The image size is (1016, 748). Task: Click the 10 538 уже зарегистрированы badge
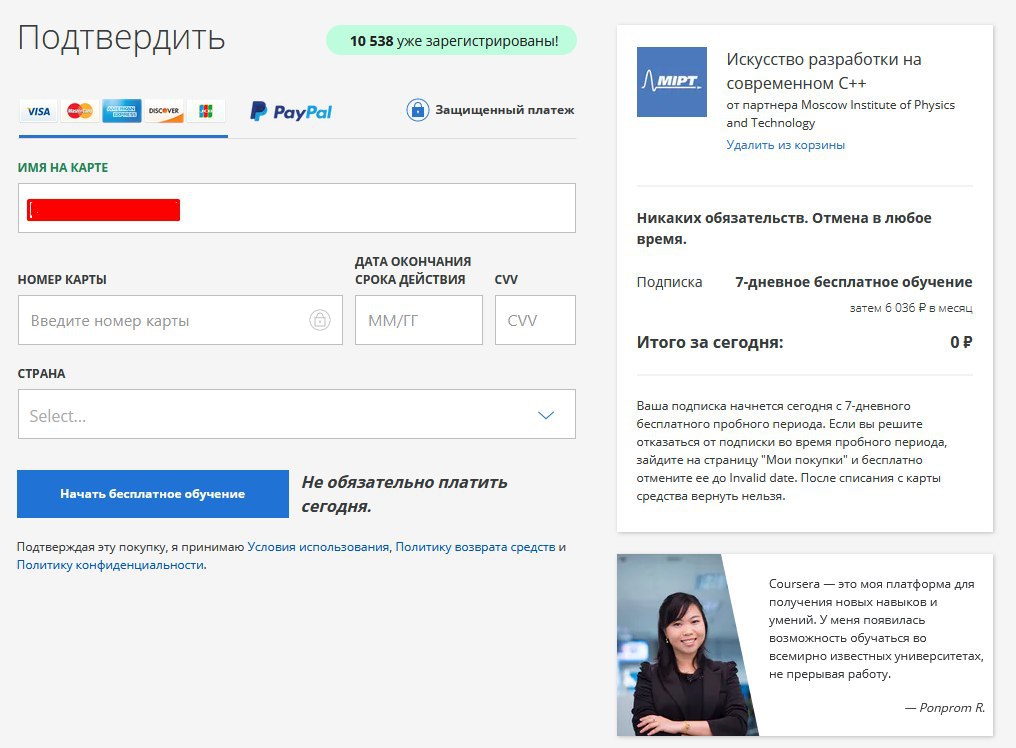tap(452, 41)
